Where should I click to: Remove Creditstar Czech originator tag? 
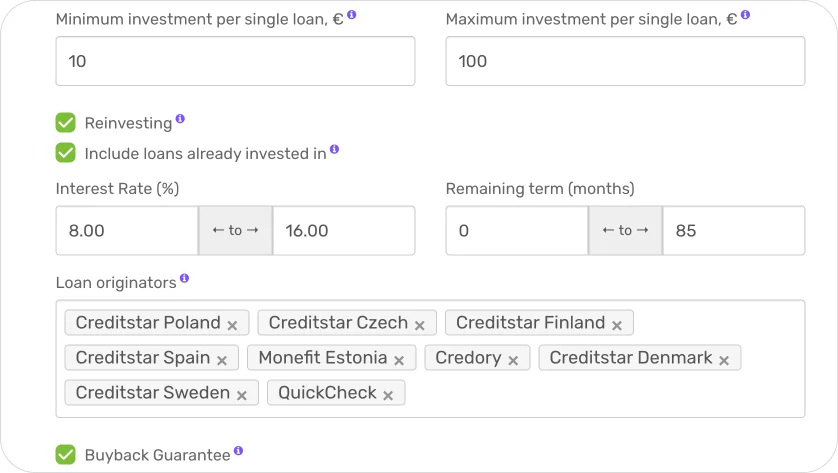420,325
